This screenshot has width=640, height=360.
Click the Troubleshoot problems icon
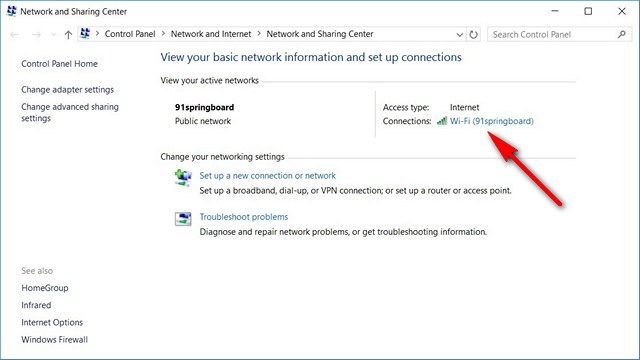pos(183,219)
